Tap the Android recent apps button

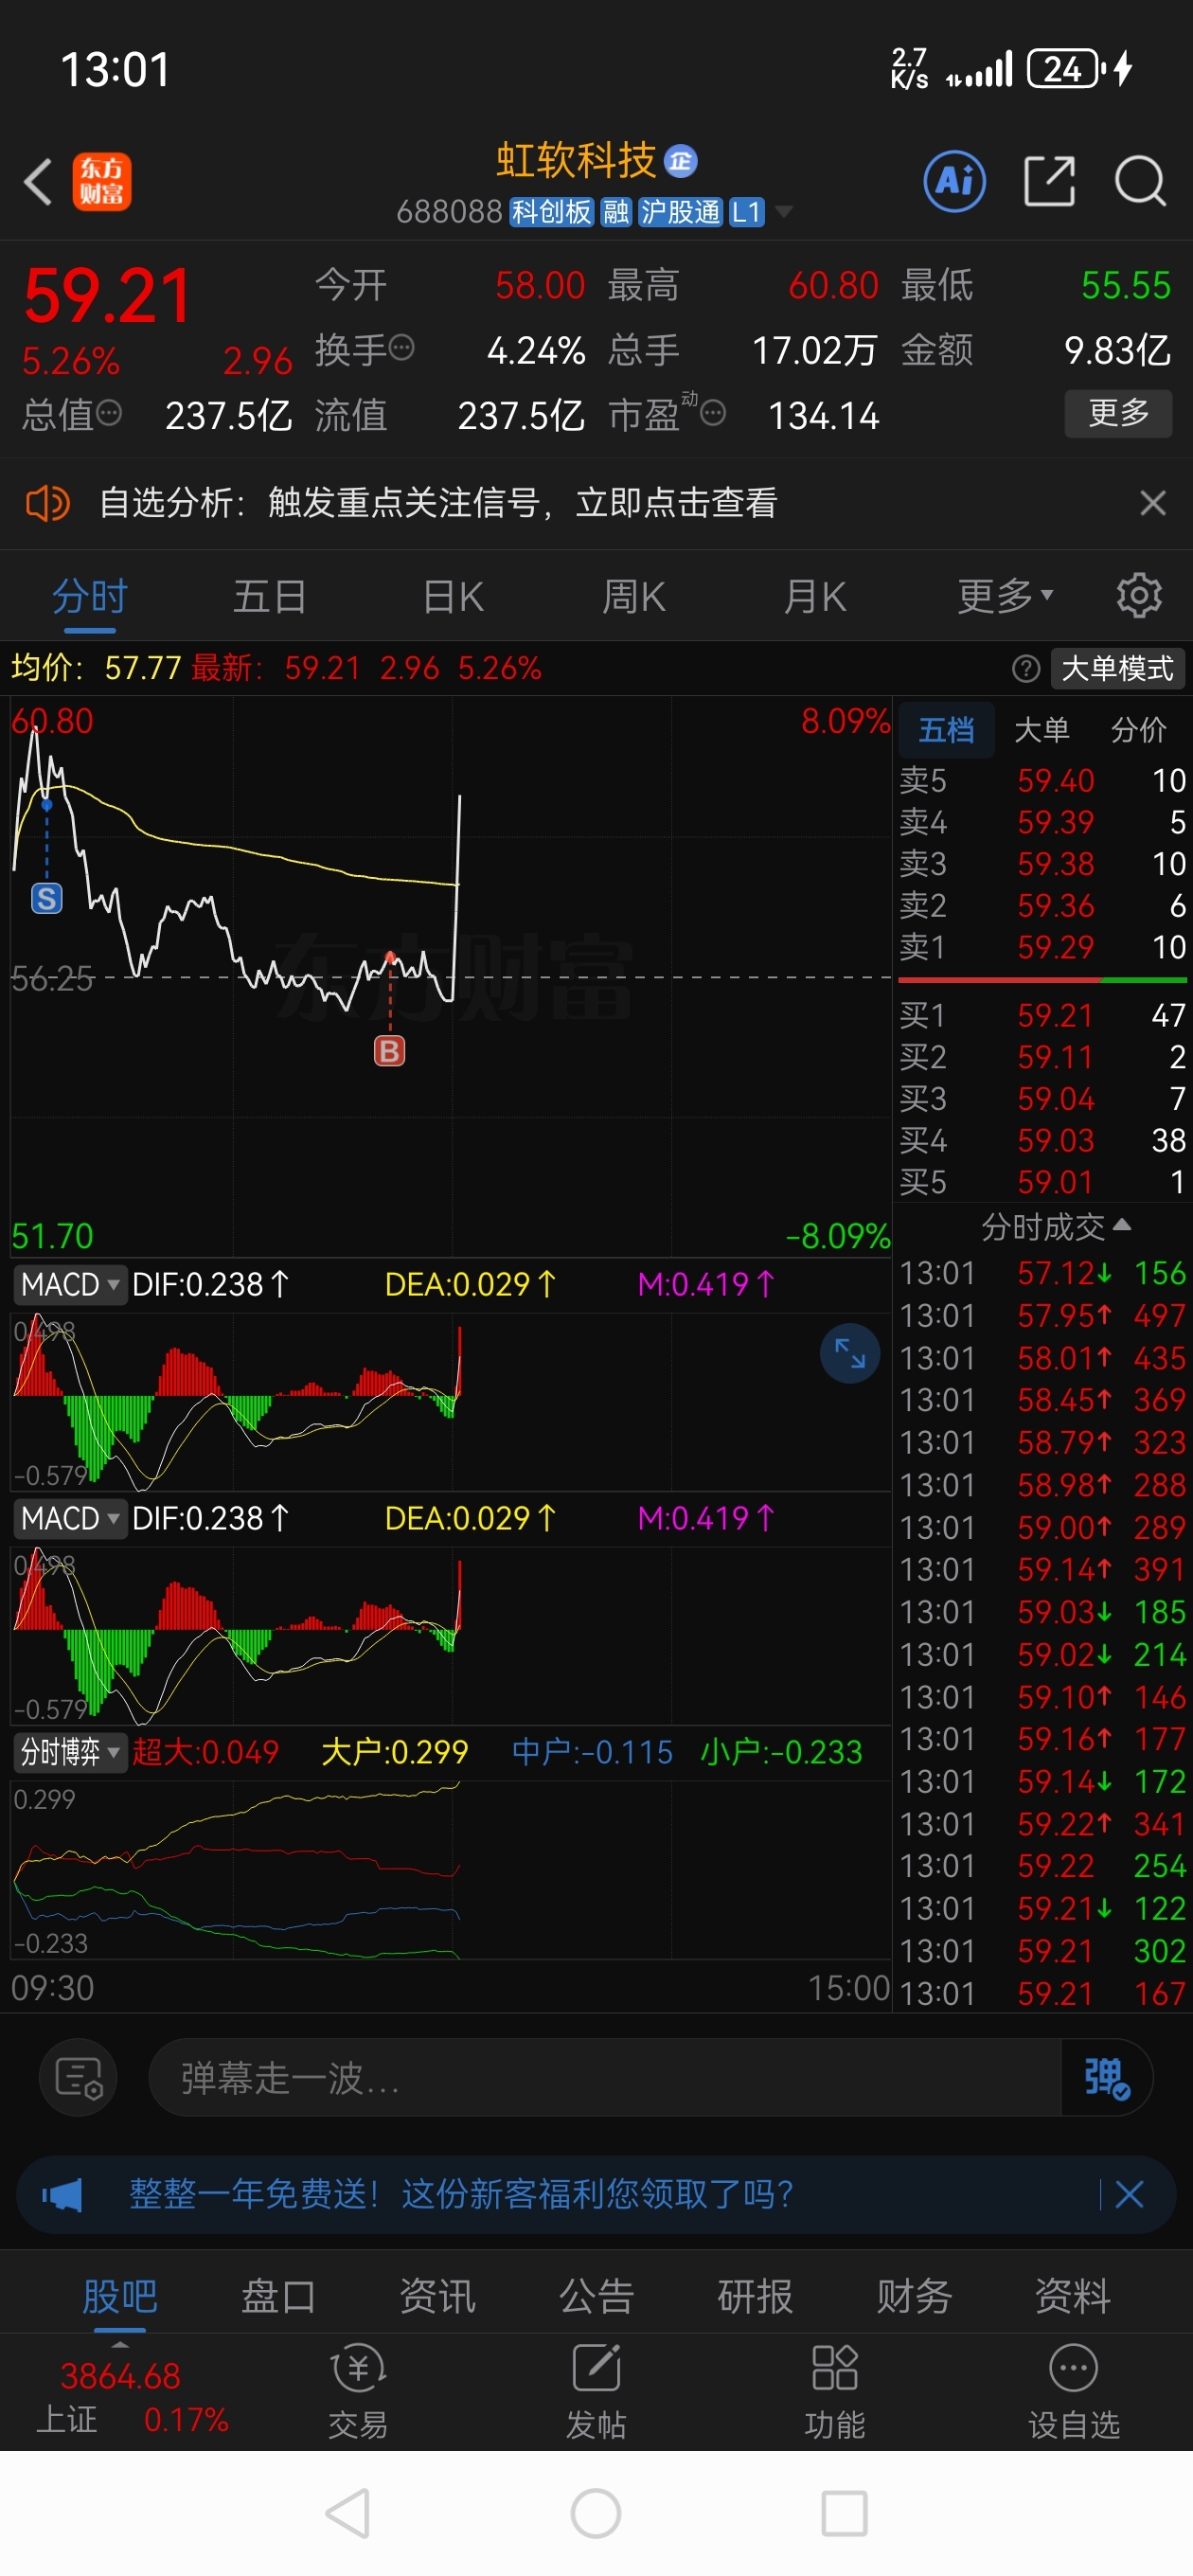point(844,2513)
